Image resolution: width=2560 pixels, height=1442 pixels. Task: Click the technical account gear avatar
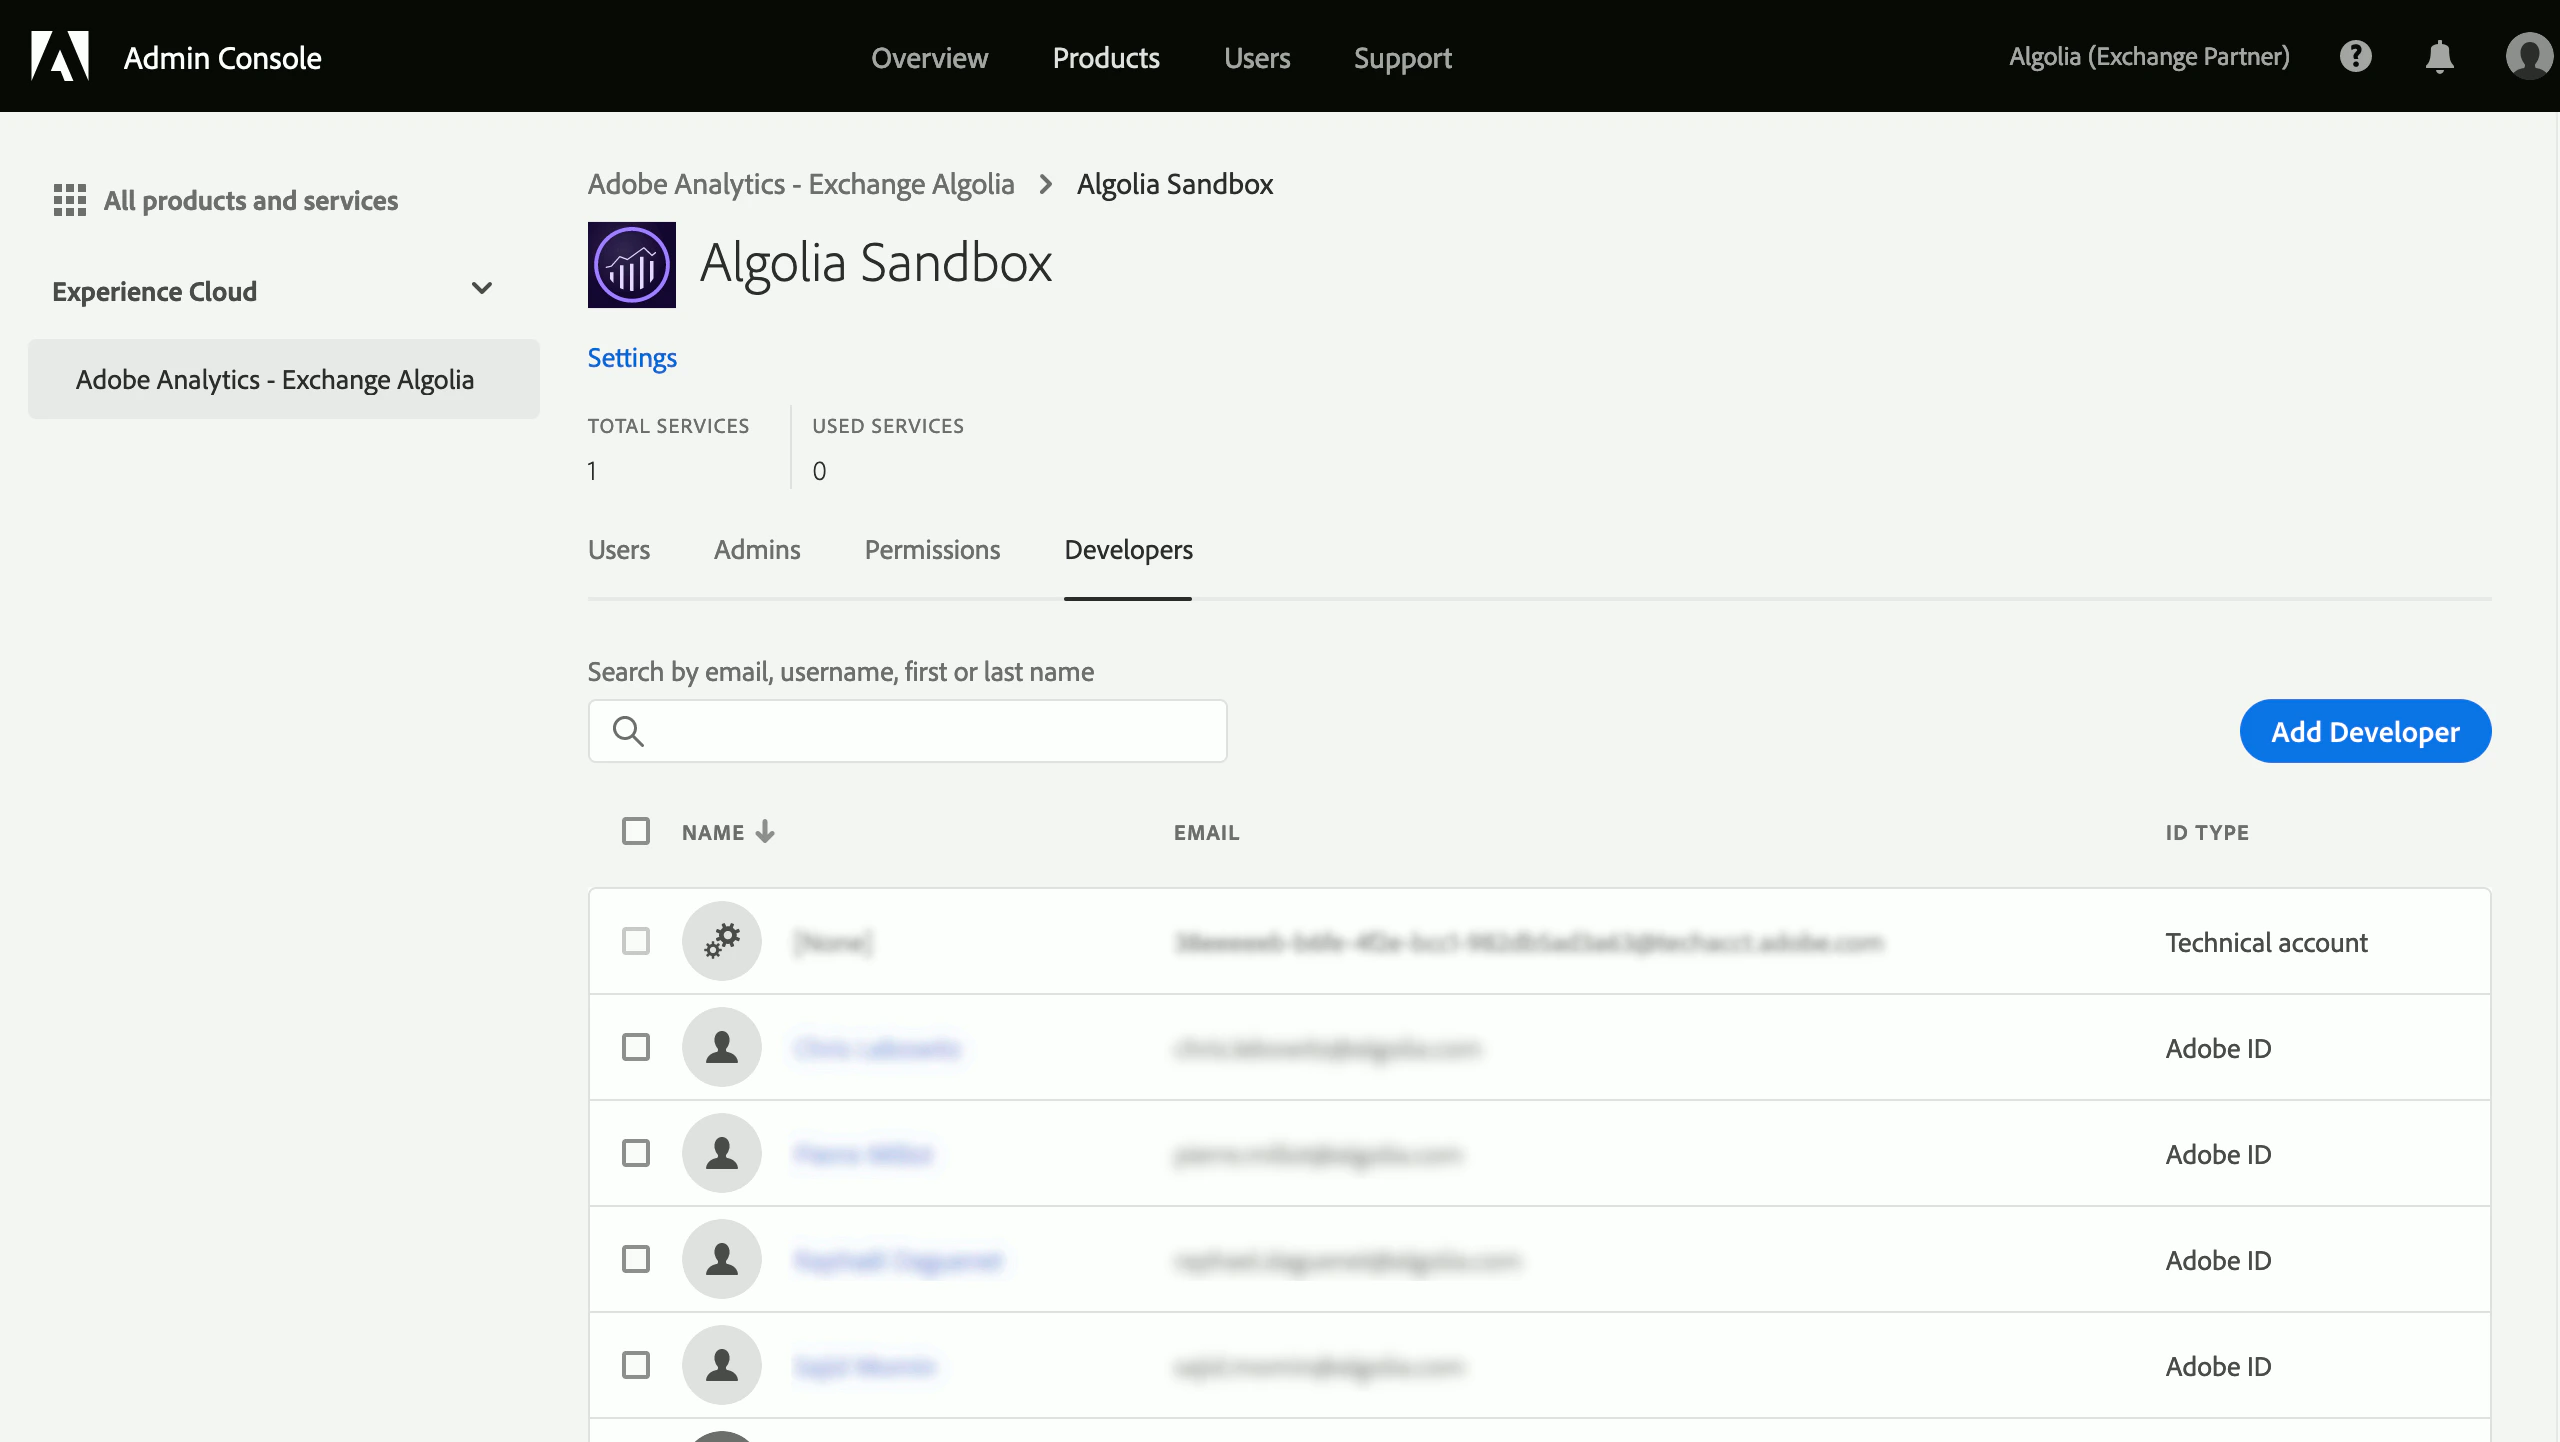coord(721,941)
